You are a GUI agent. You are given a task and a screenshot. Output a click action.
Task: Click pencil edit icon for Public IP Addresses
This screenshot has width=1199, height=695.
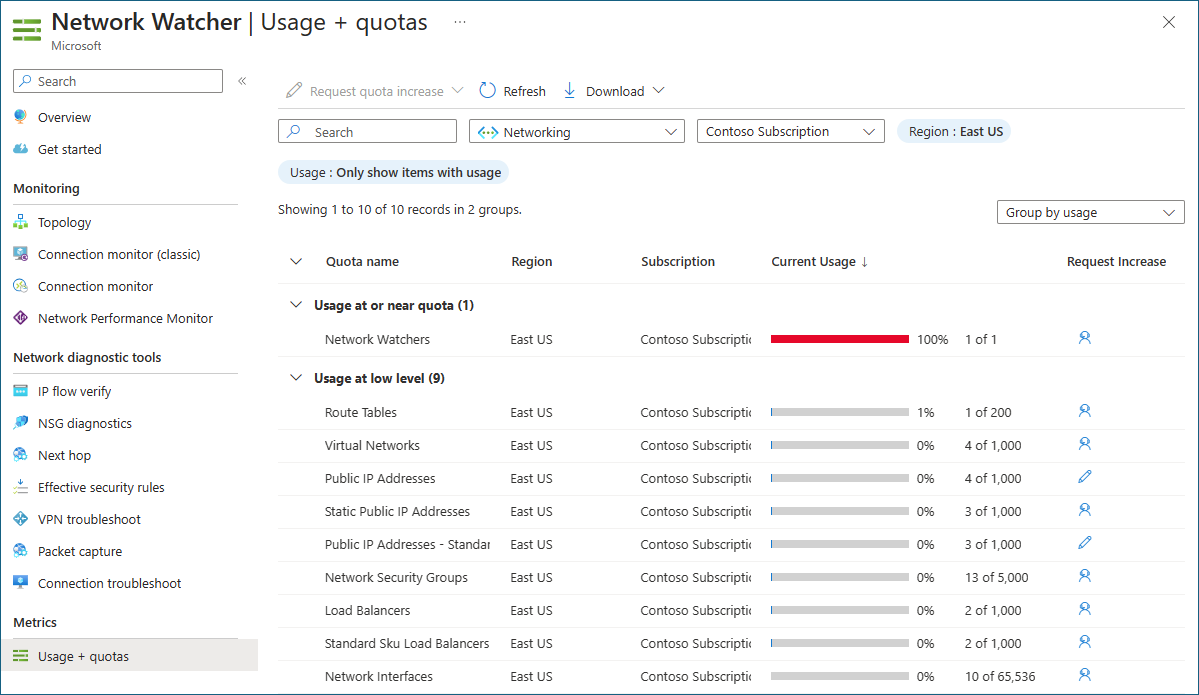coord(1084,477)
